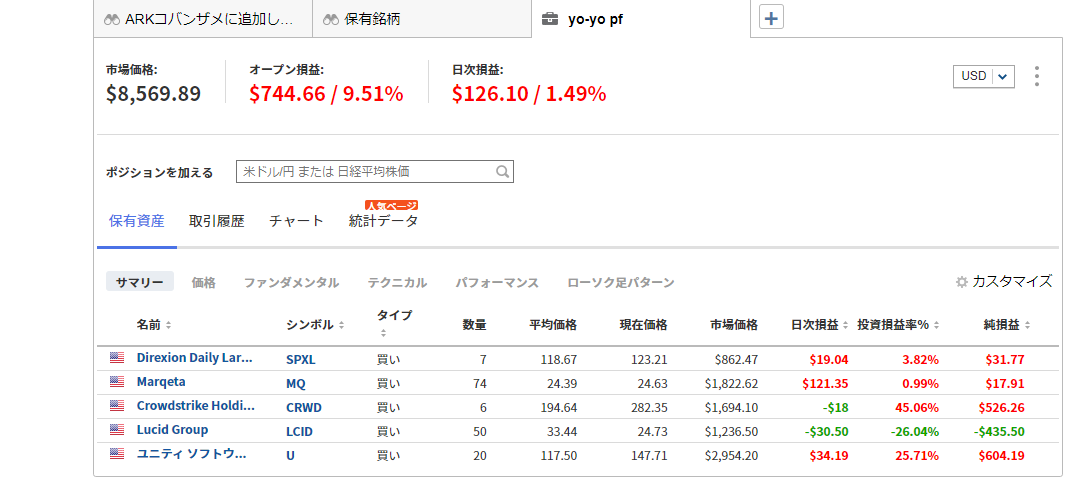Click the US flag on the Crowdstrike row

tap(117, 405)
